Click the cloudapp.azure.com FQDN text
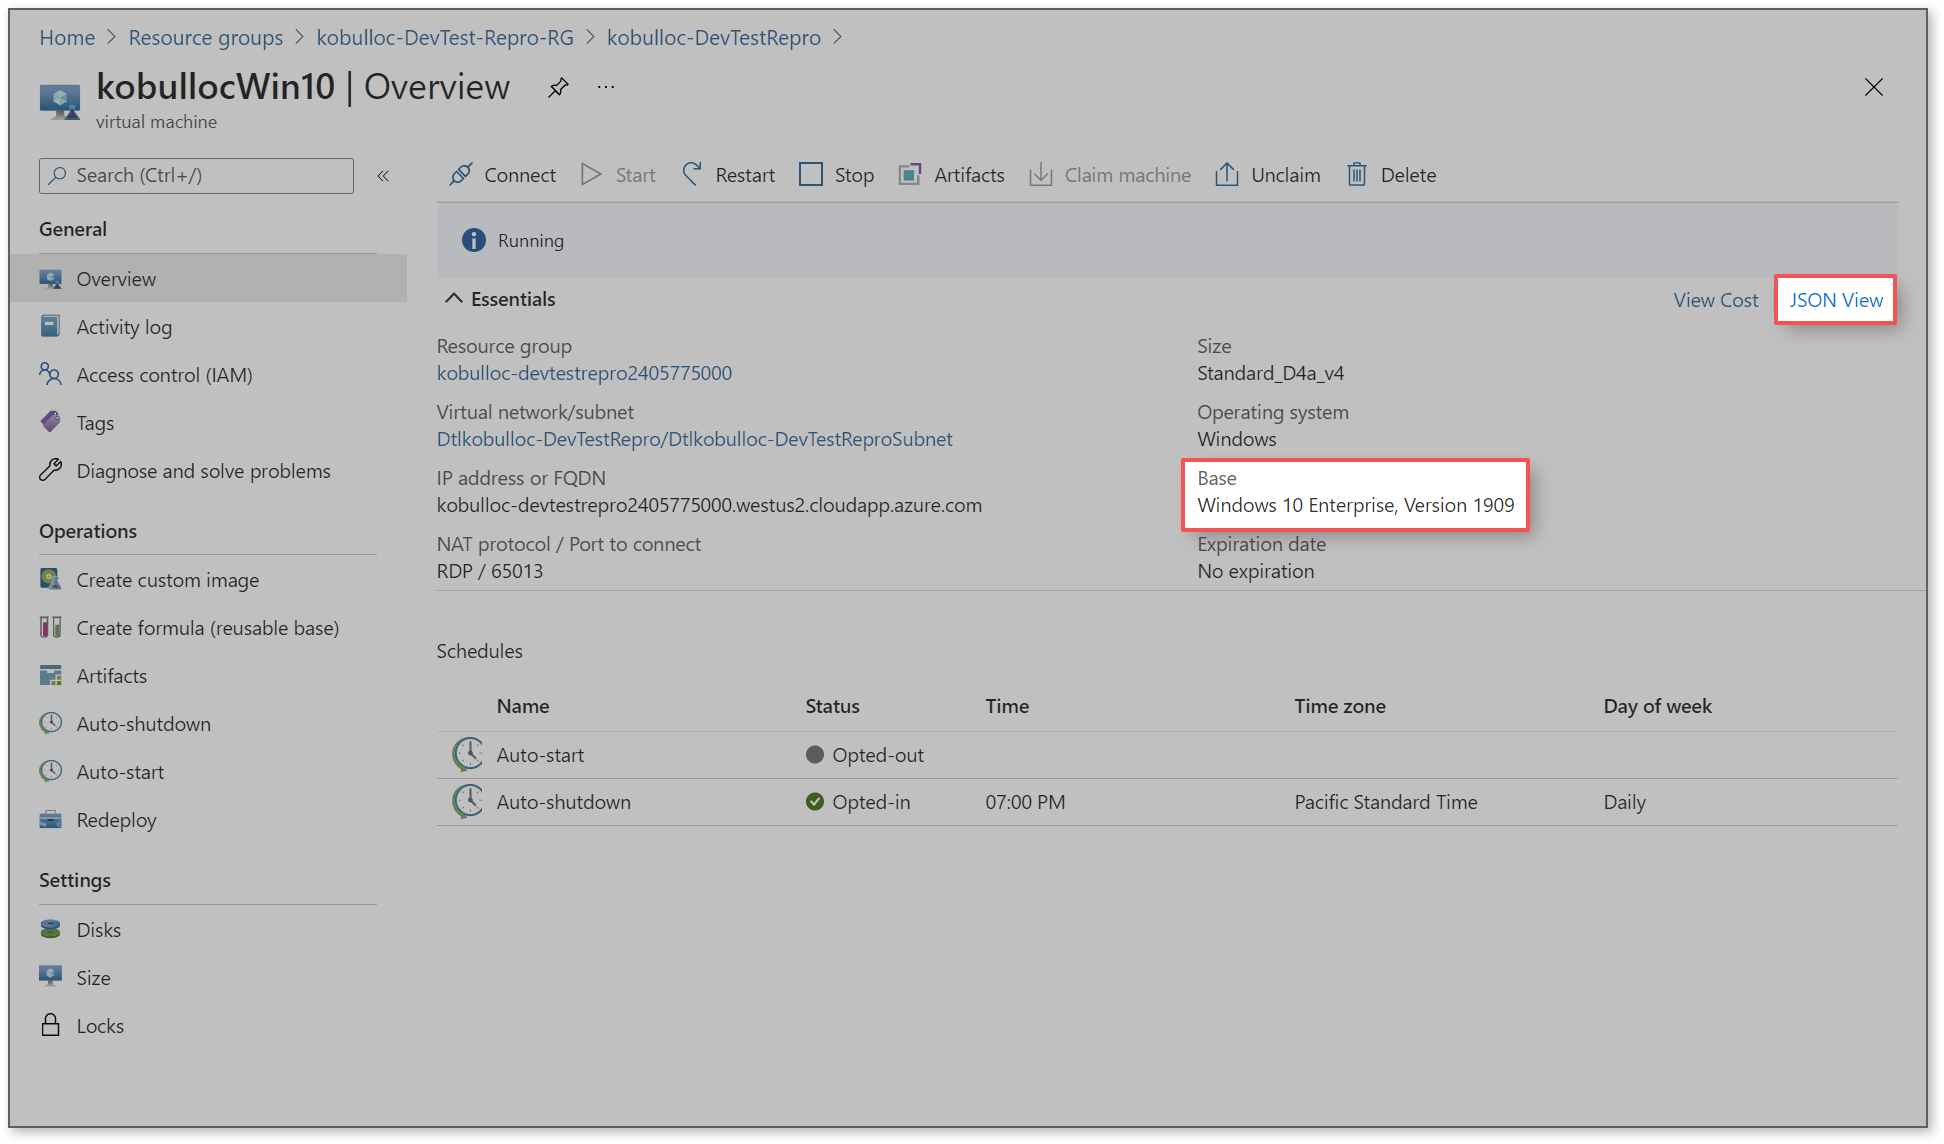Viewport: 1944px width, 1144px height. [709, 505]
